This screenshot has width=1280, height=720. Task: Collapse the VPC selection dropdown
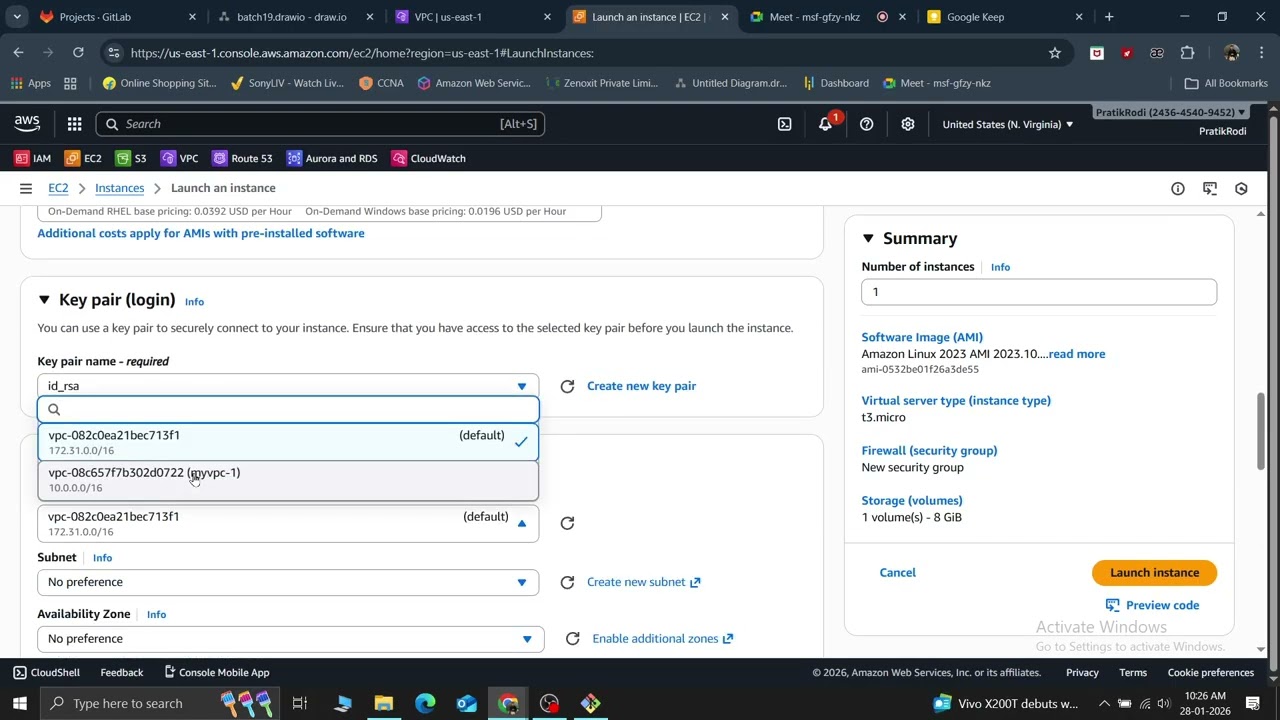tap(288, 523)
